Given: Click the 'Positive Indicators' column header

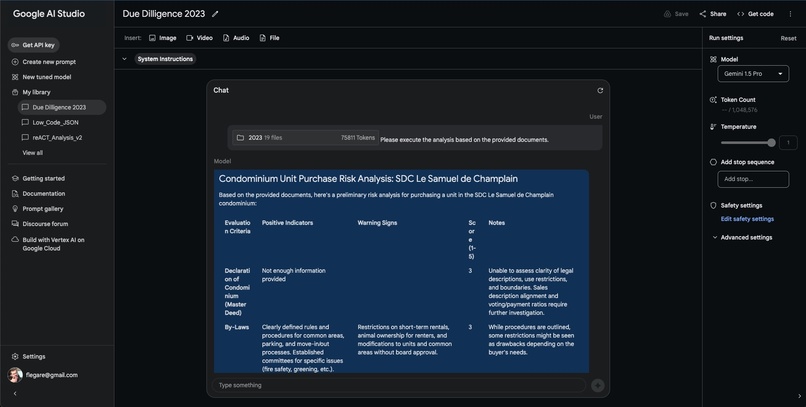Looking at the screenshot, I should [287, 223].
